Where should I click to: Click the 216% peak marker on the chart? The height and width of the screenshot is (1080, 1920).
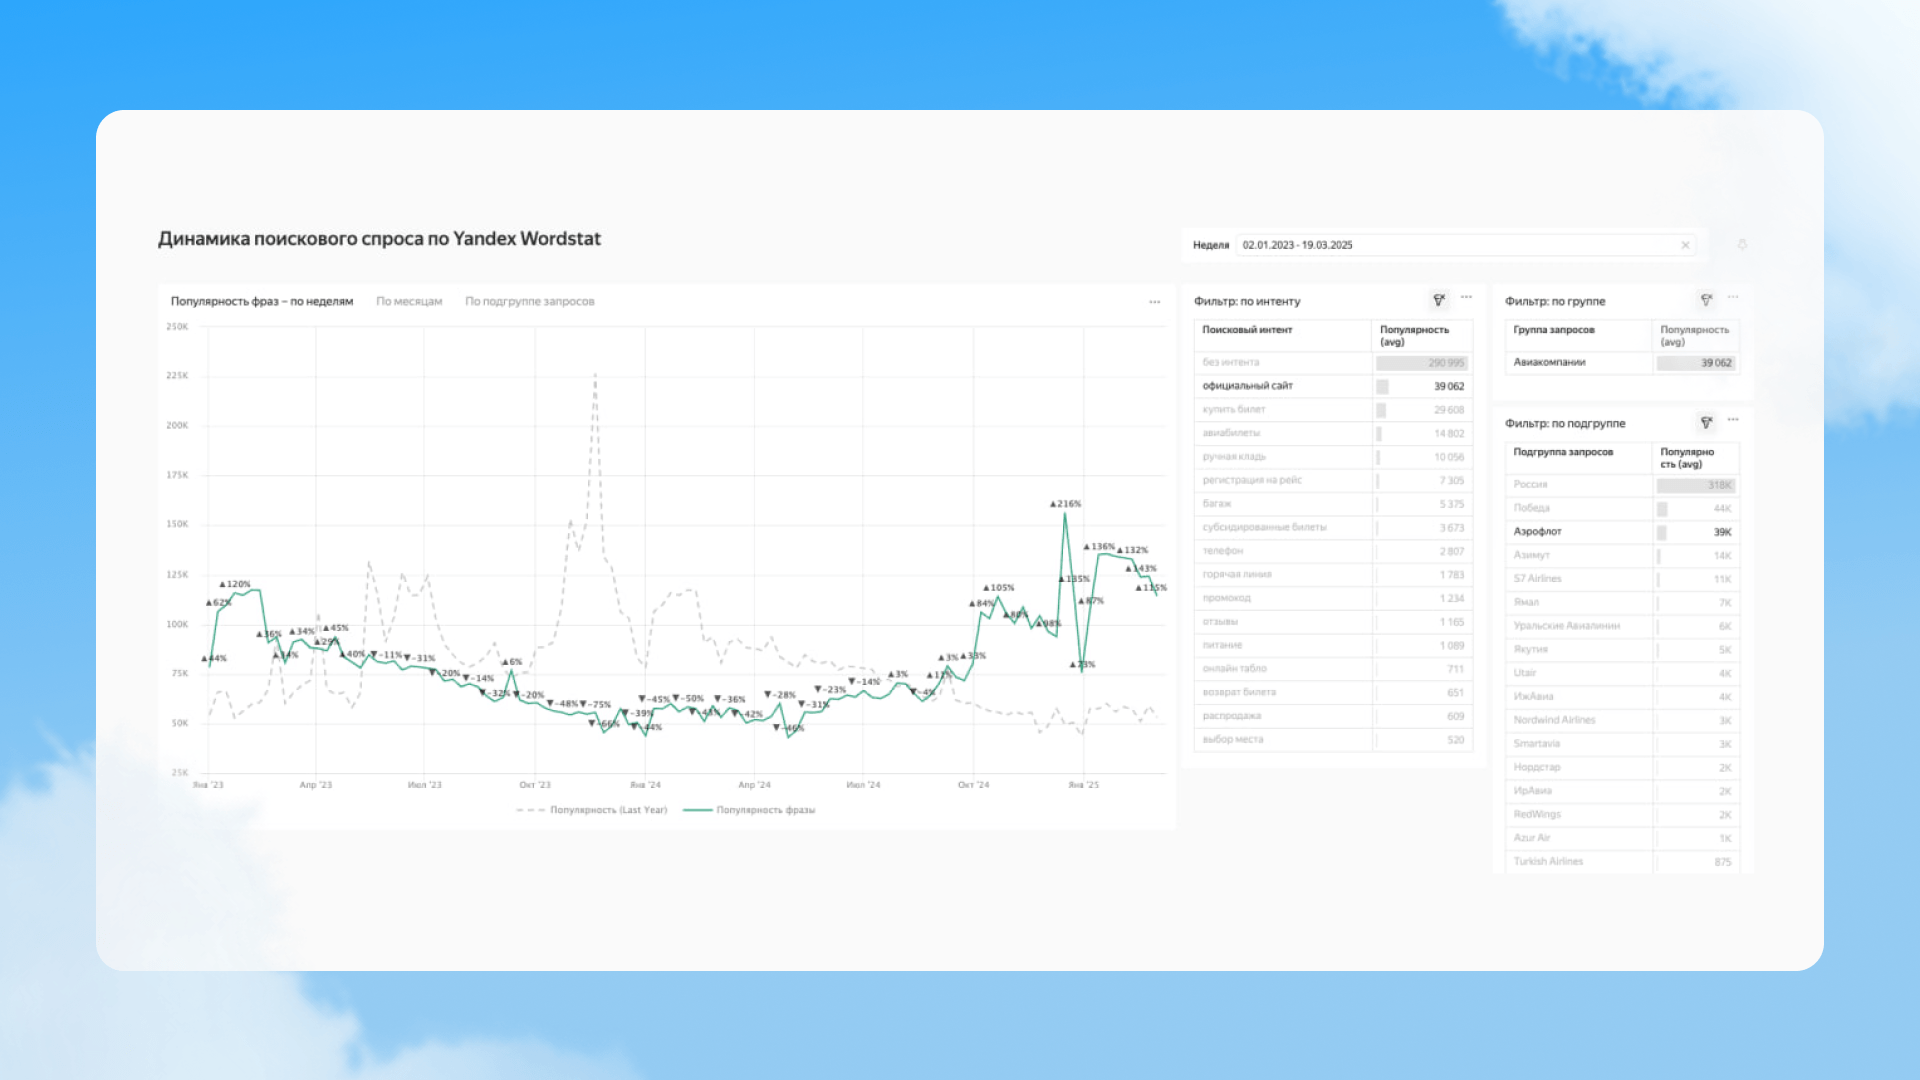(x=1065, y=505)
